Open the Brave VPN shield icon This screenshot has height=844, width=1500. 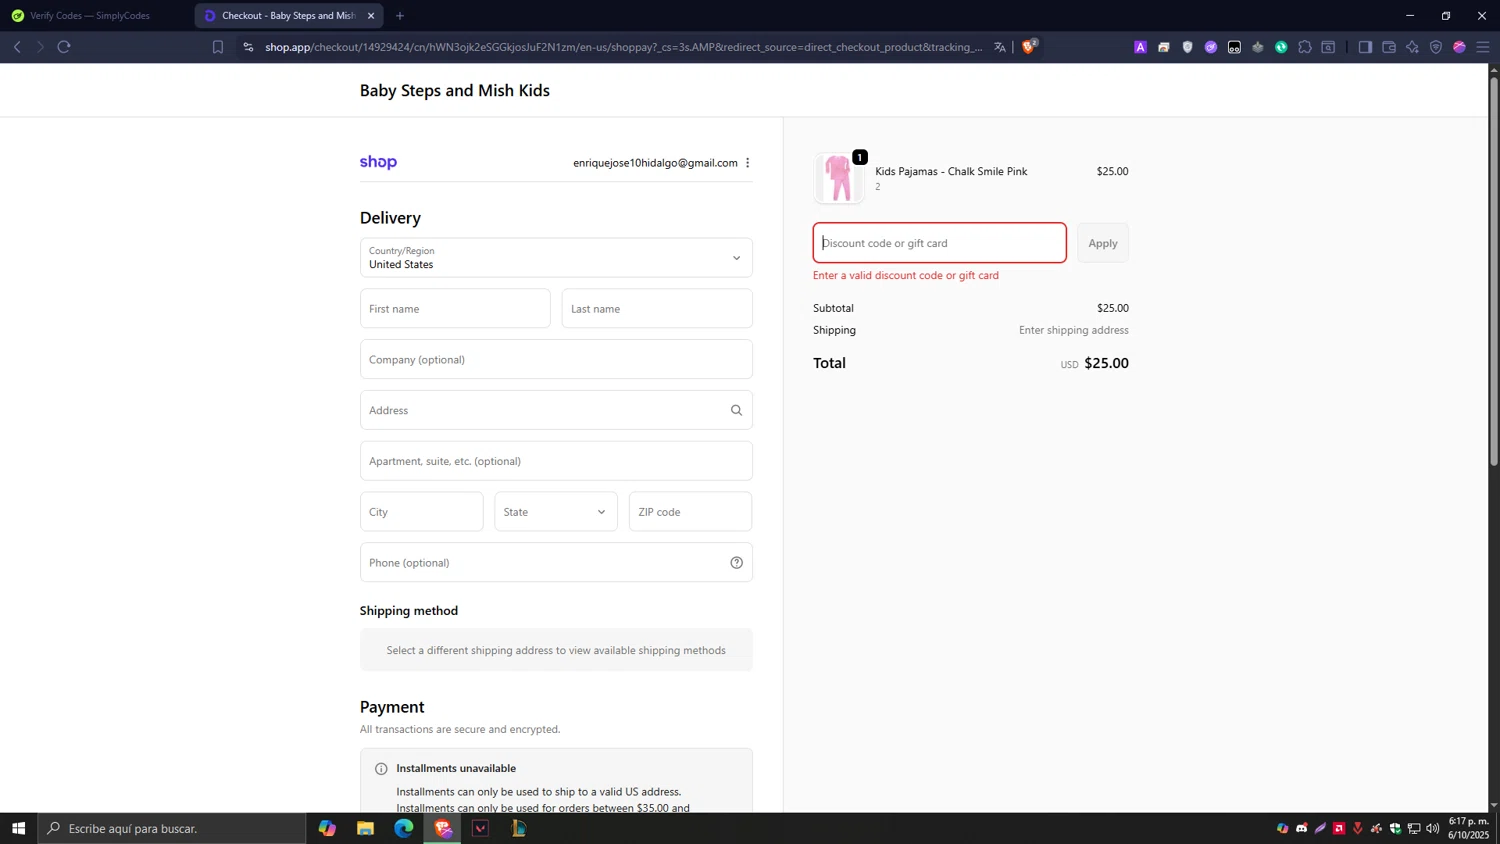1436,47
